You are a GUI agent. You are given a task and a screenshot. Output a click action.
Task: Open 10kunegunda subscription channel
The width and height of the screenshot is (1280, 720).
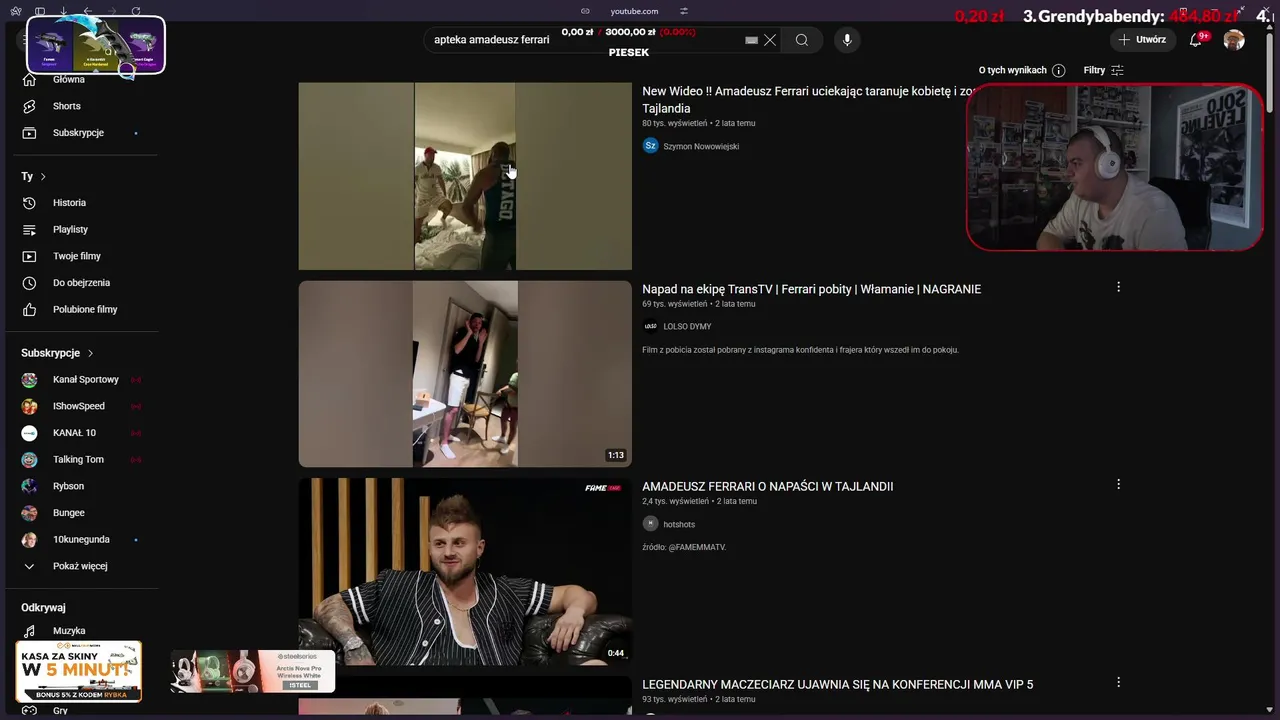[x=82, y=540]
